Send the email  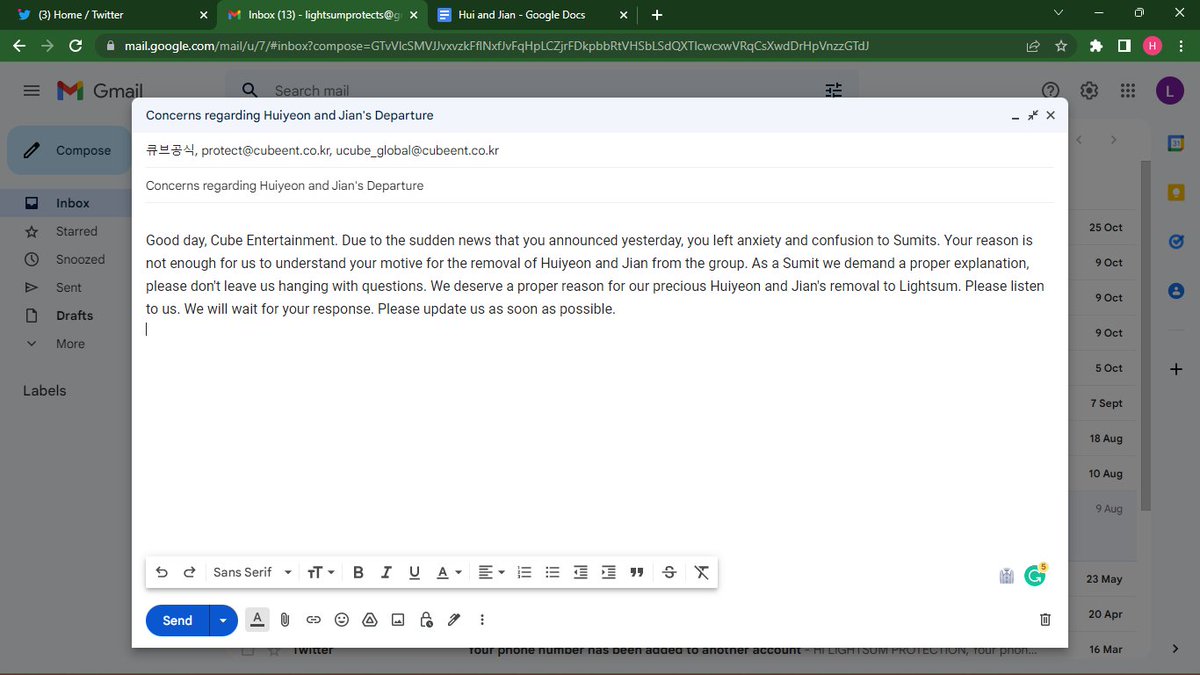(177, 621)
